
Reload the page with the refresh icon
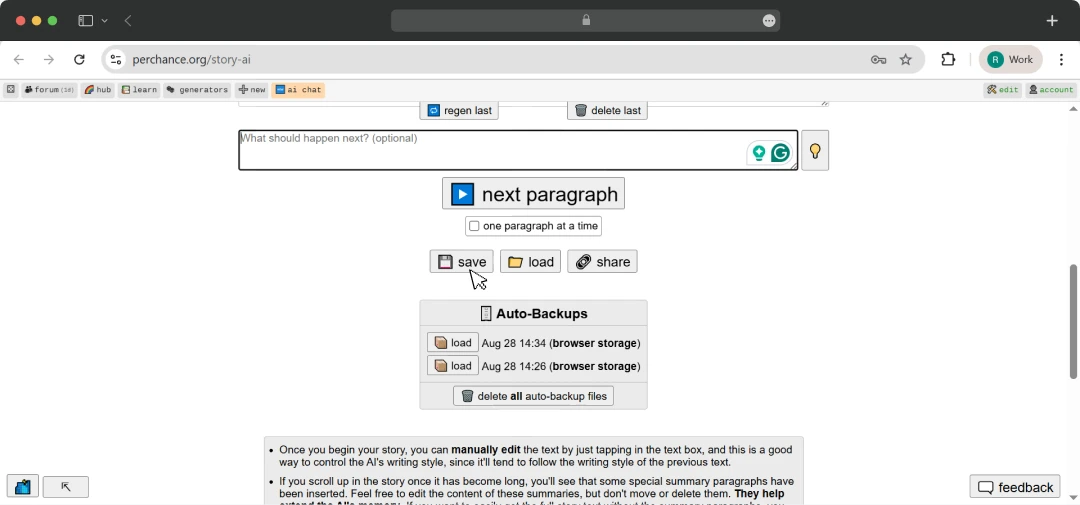(x=79, y=60)
